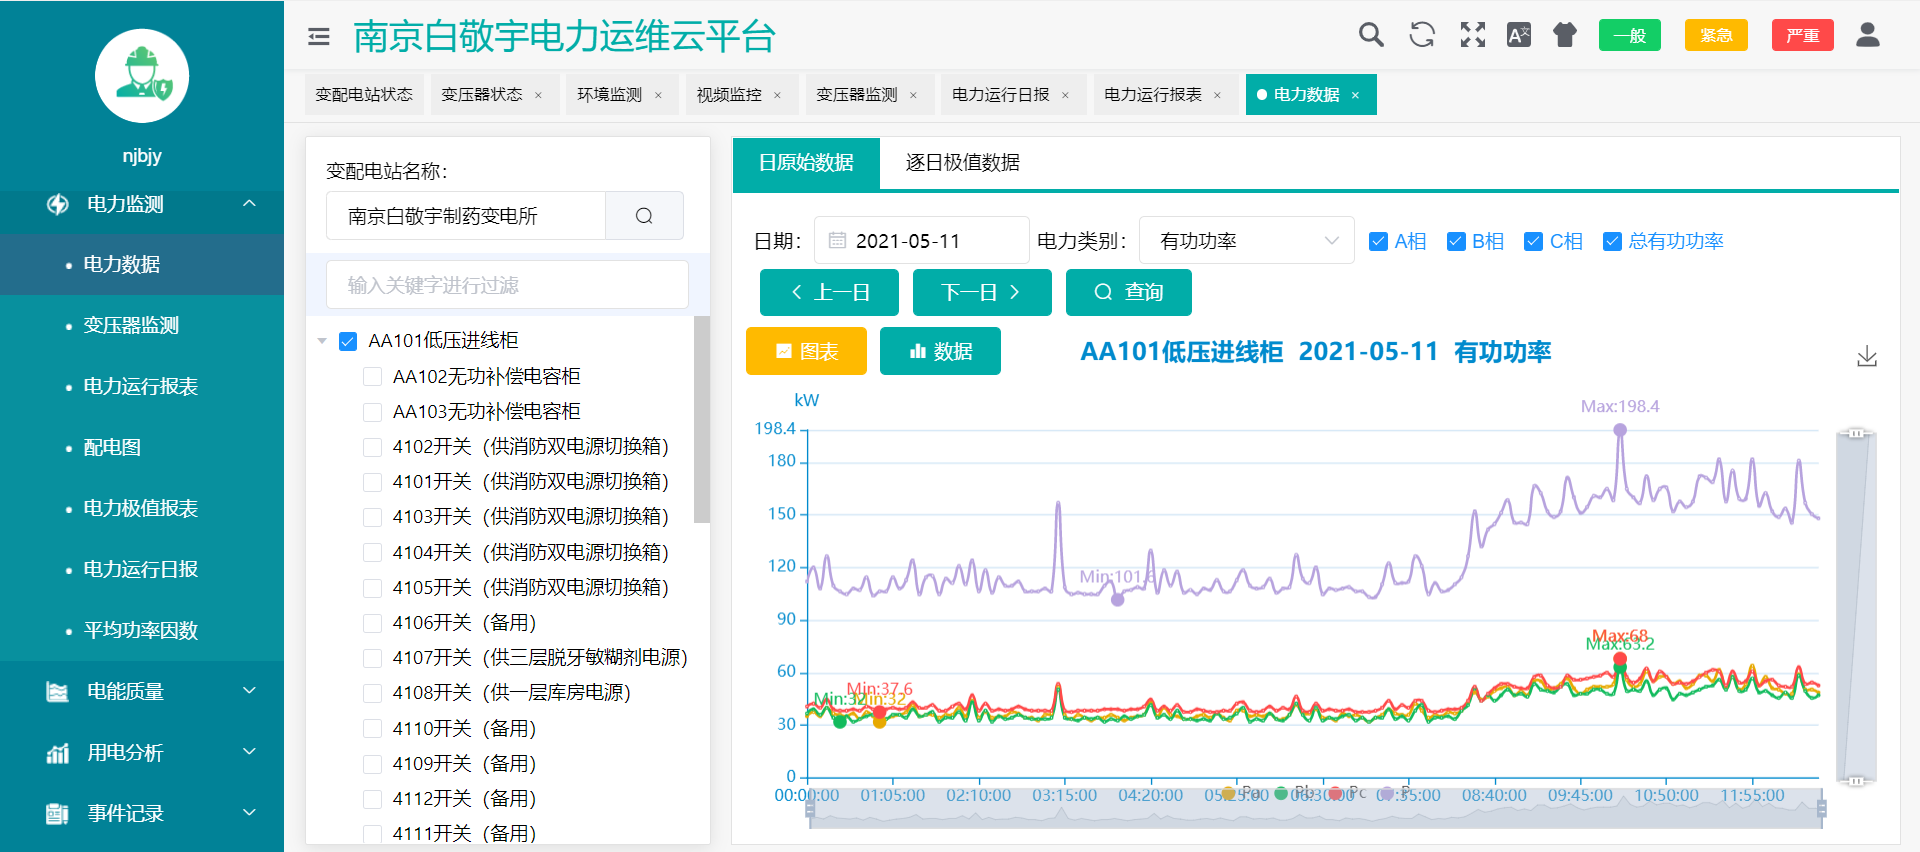Collapse sidebar with hamburger menu icon
Viewport: 1920px width, 852px height.
click(x=319, y=37)
